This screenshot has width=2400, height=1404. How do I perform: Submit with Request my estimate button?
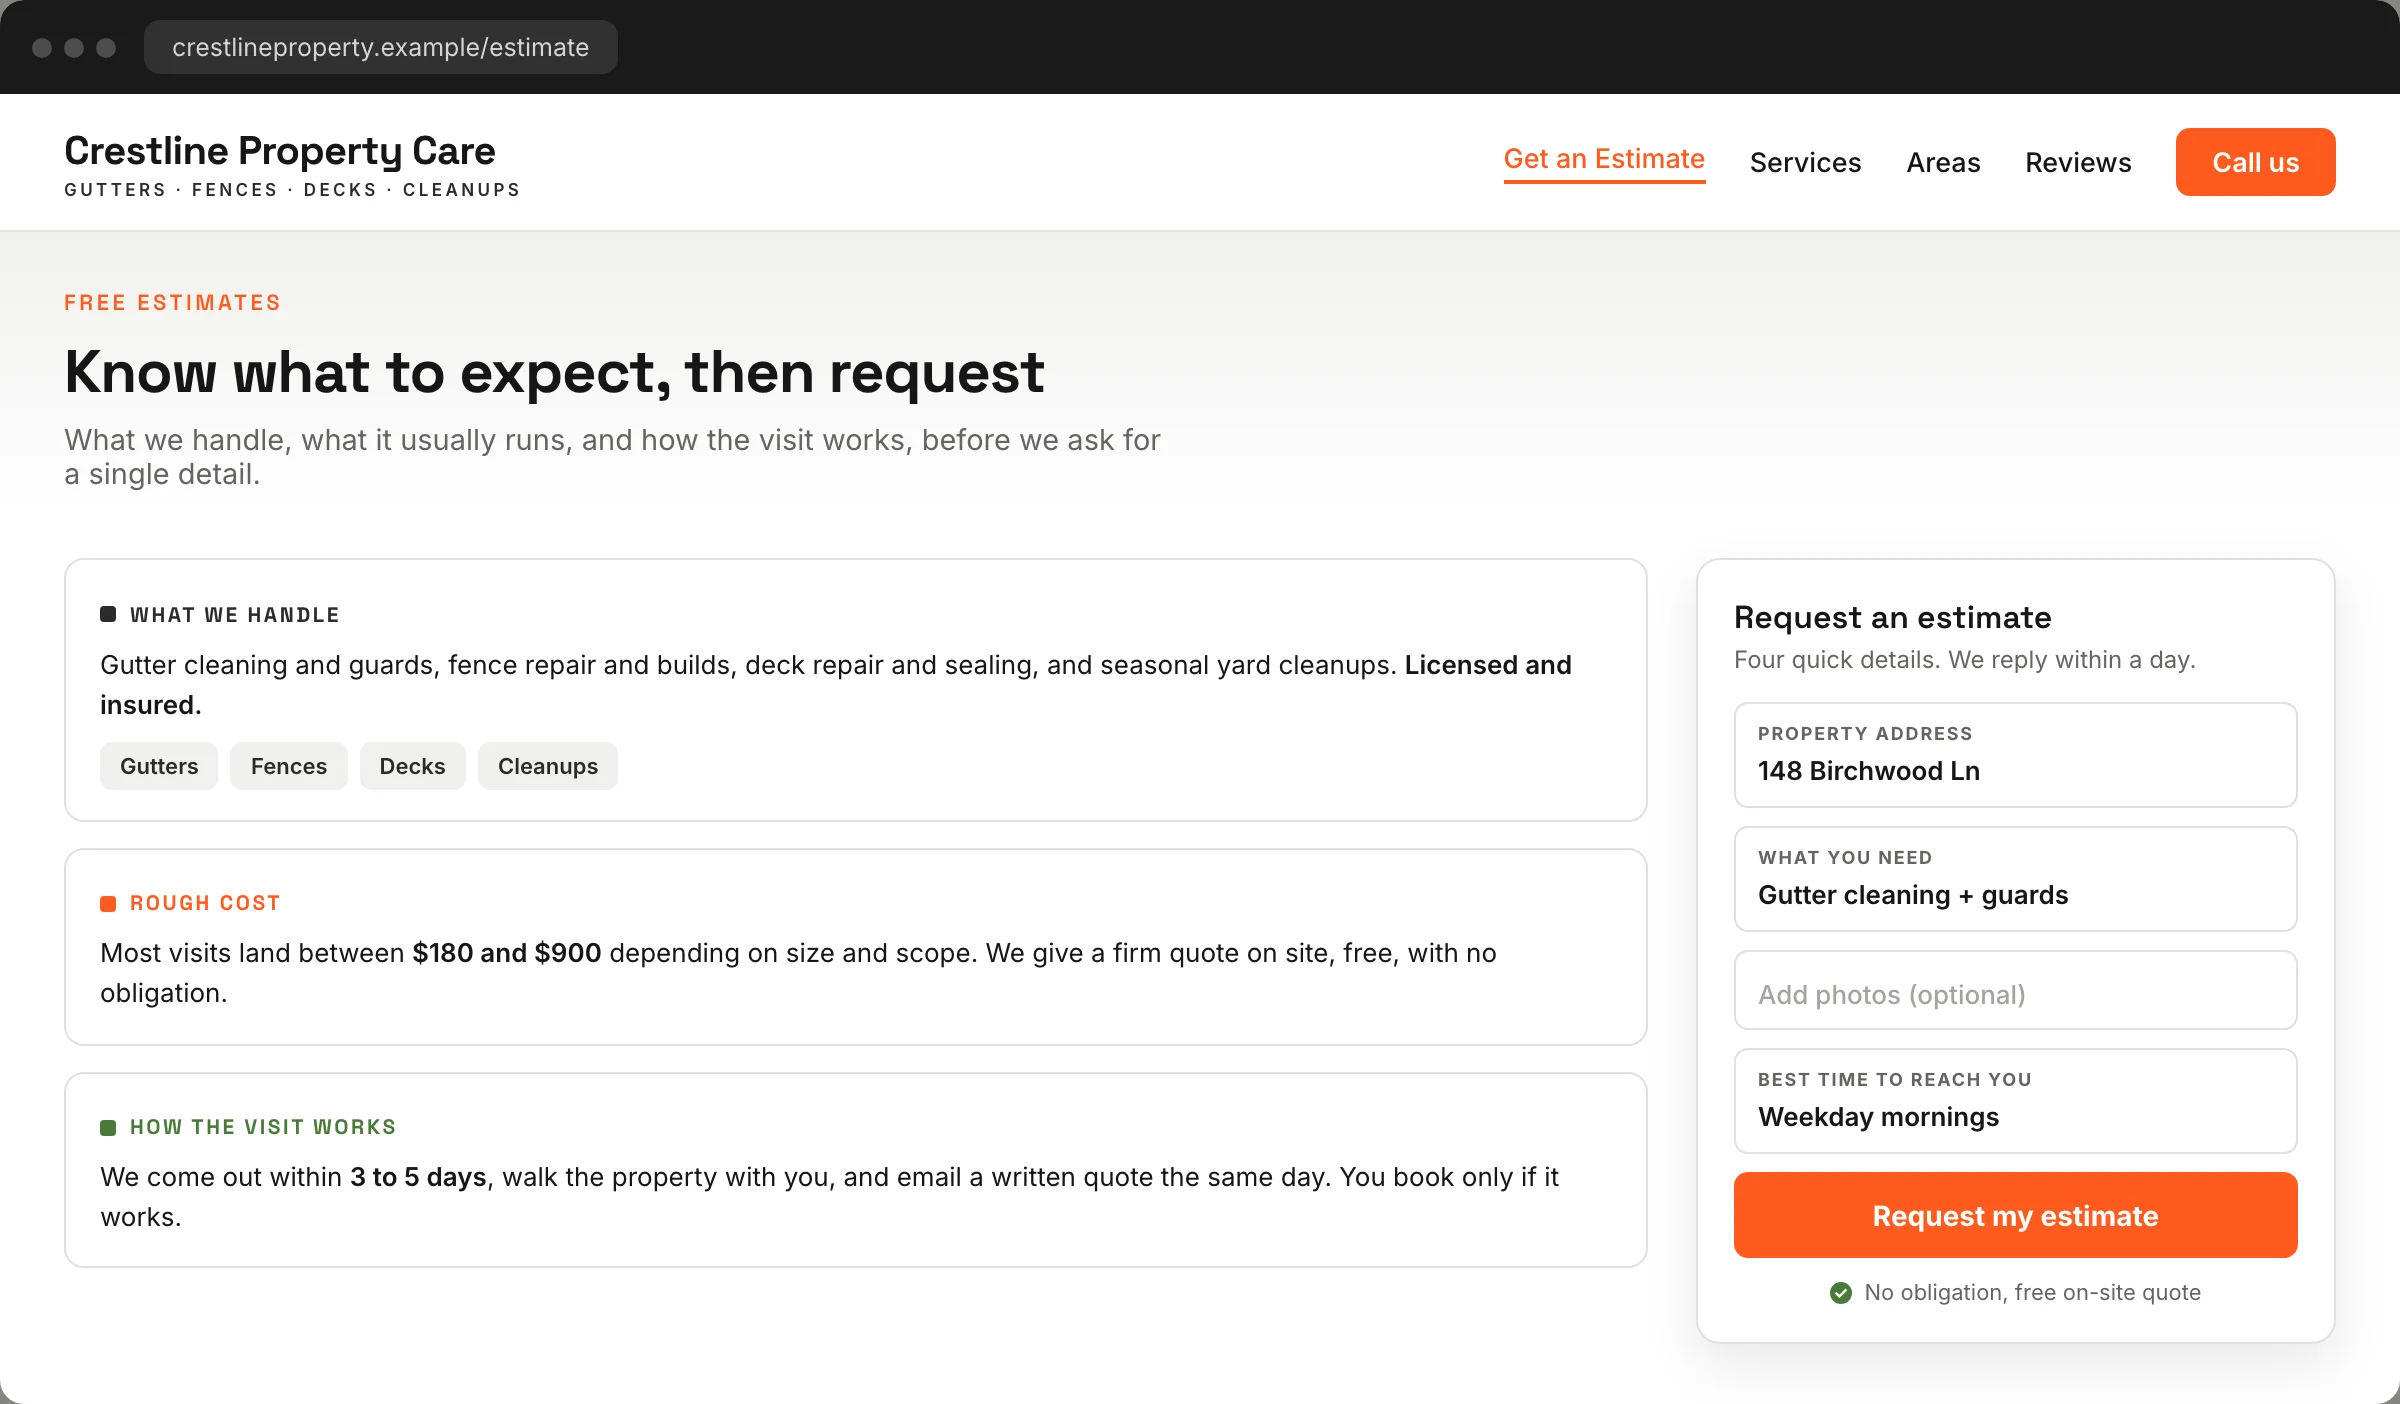click(x=2015, y=1215)
